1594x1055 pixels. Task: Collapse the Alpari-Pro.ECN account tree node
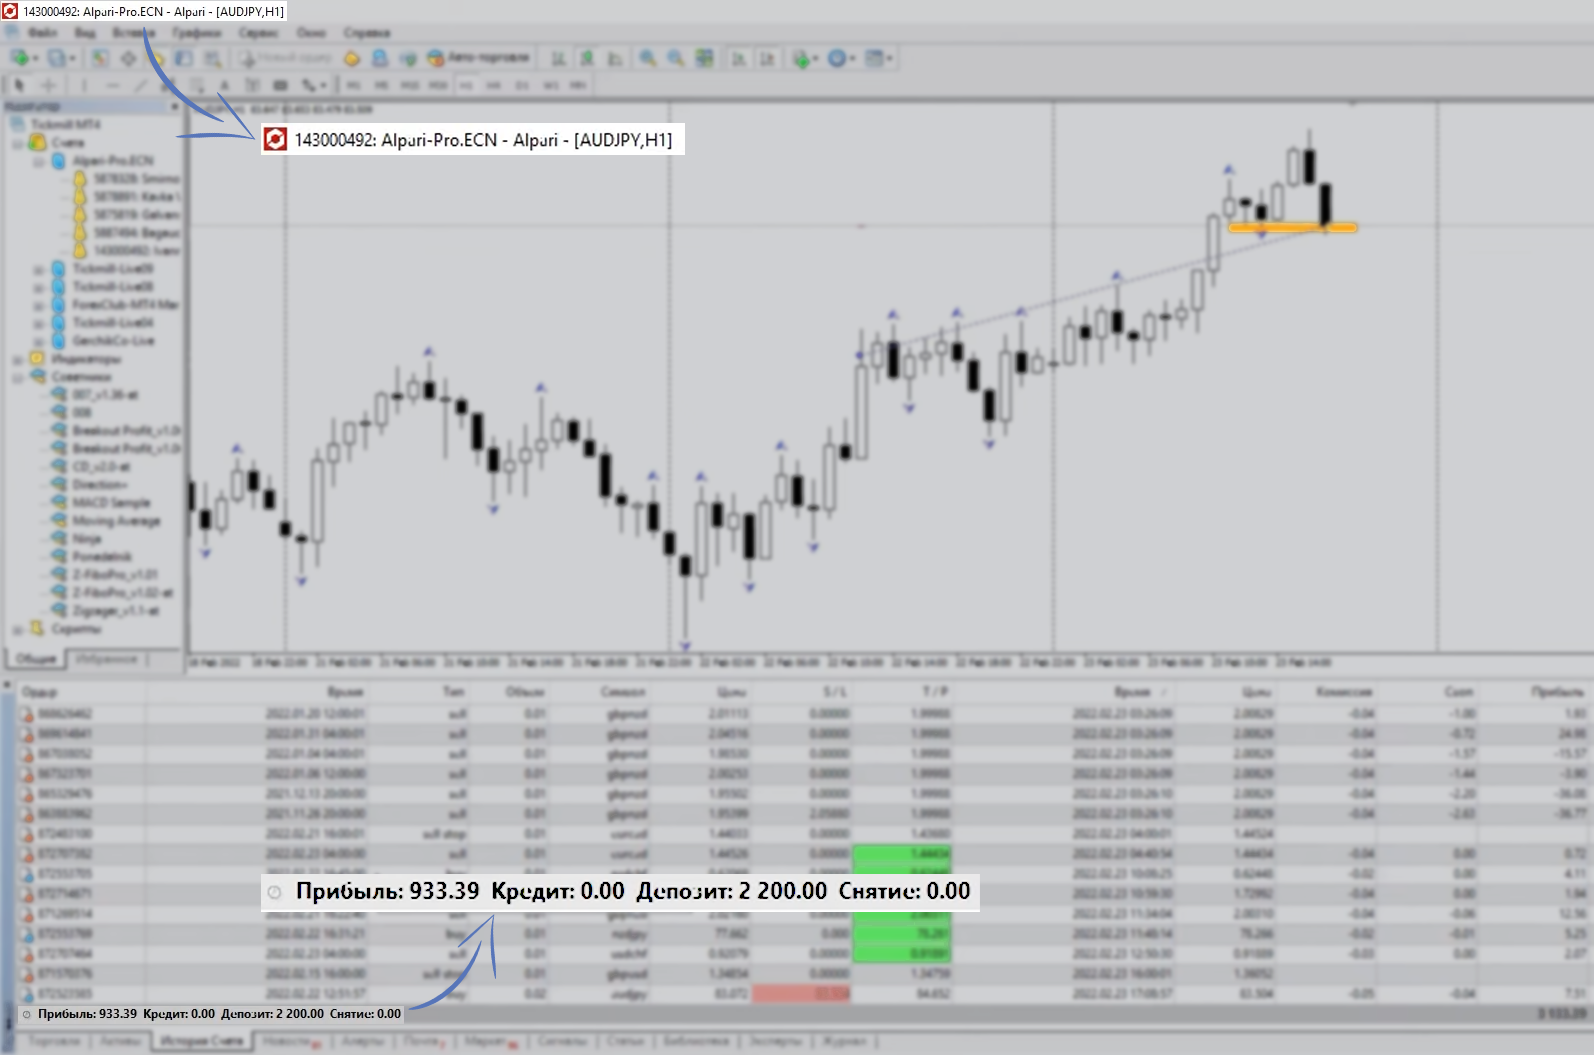pos(39,161)
